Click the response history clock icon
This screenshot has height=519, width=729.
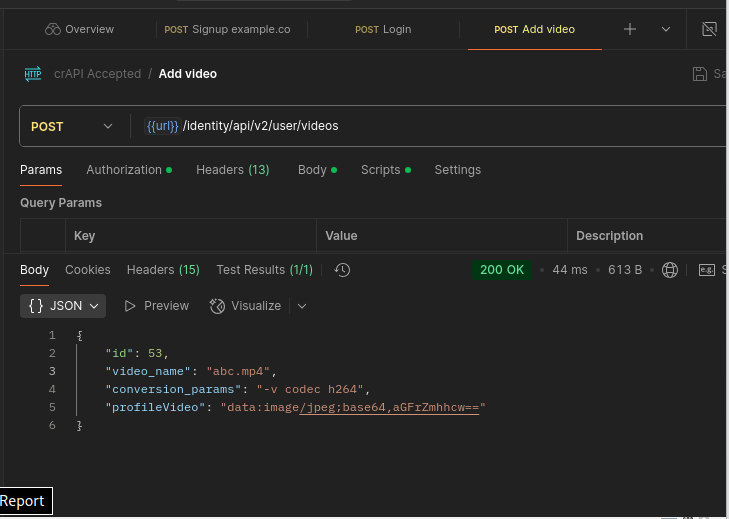tap(343, 270)
